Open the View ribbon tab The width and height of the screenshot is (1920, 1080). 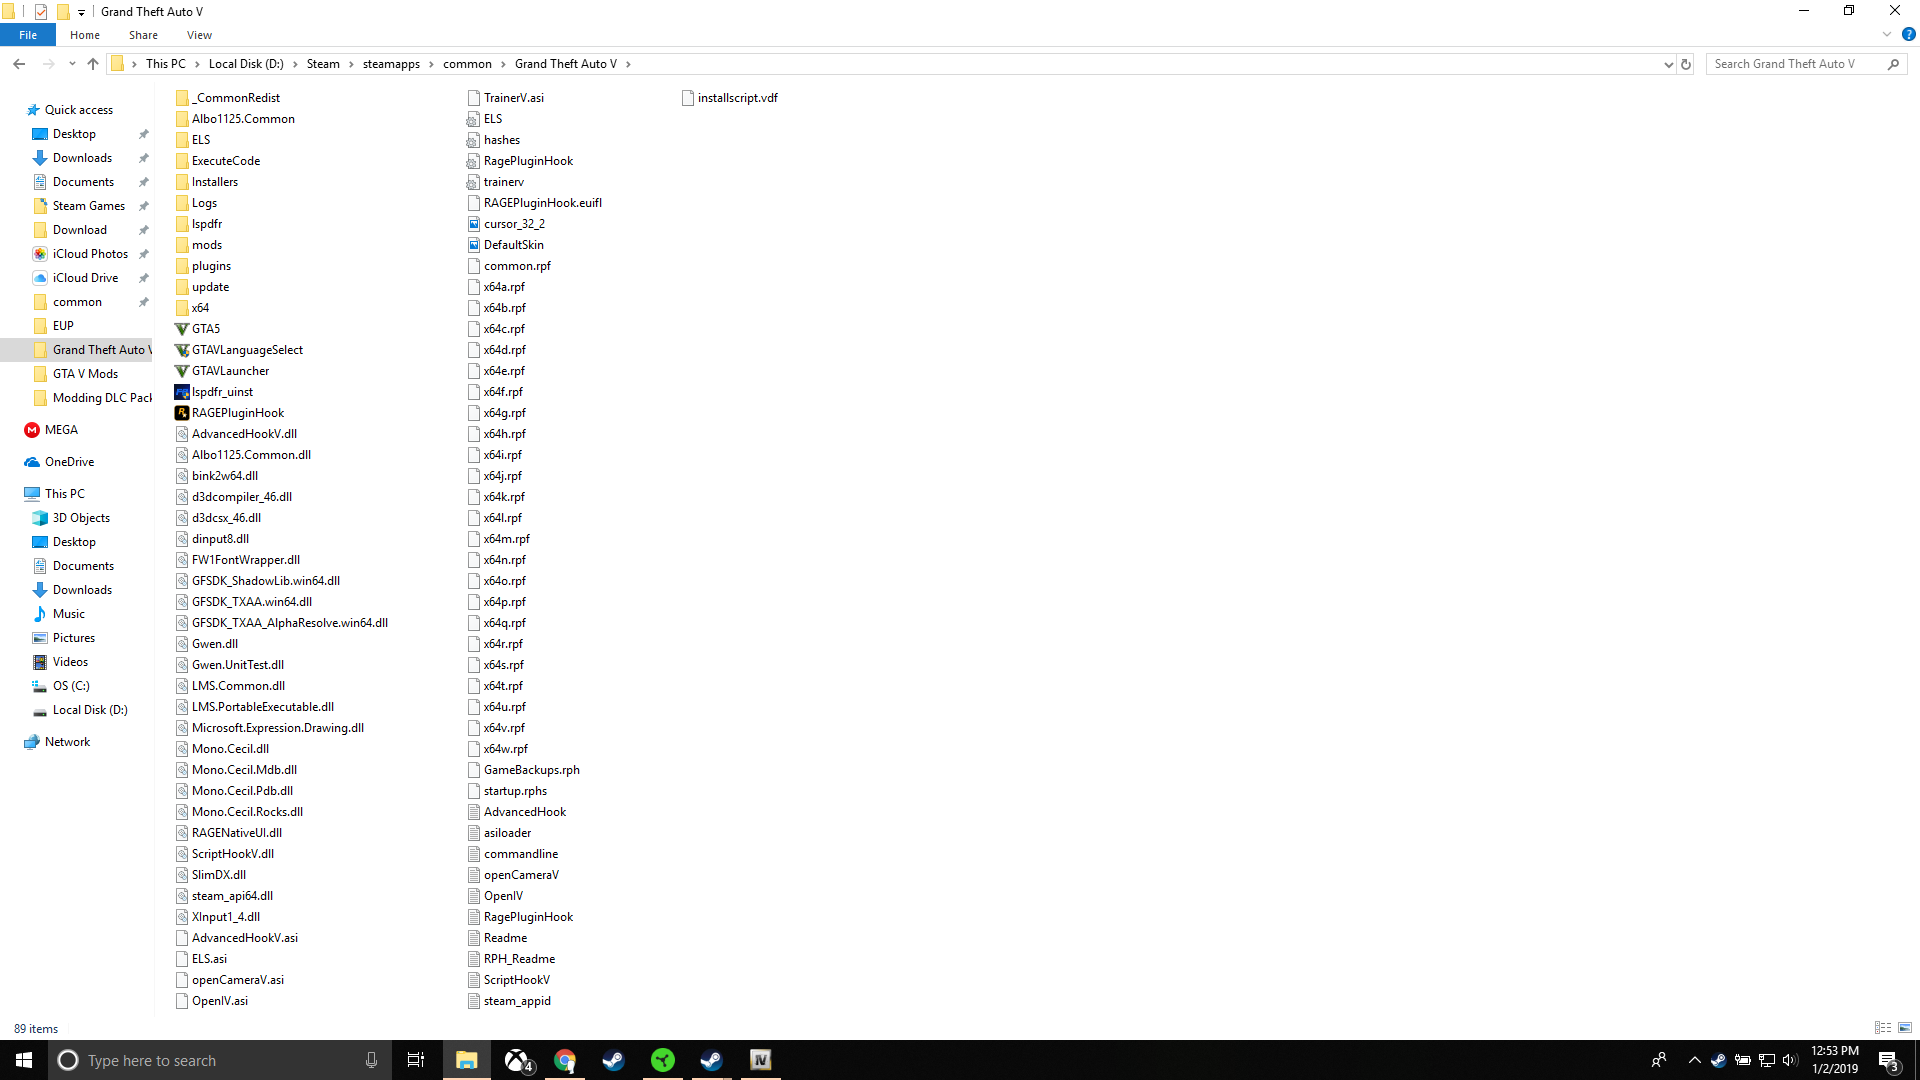199,35
